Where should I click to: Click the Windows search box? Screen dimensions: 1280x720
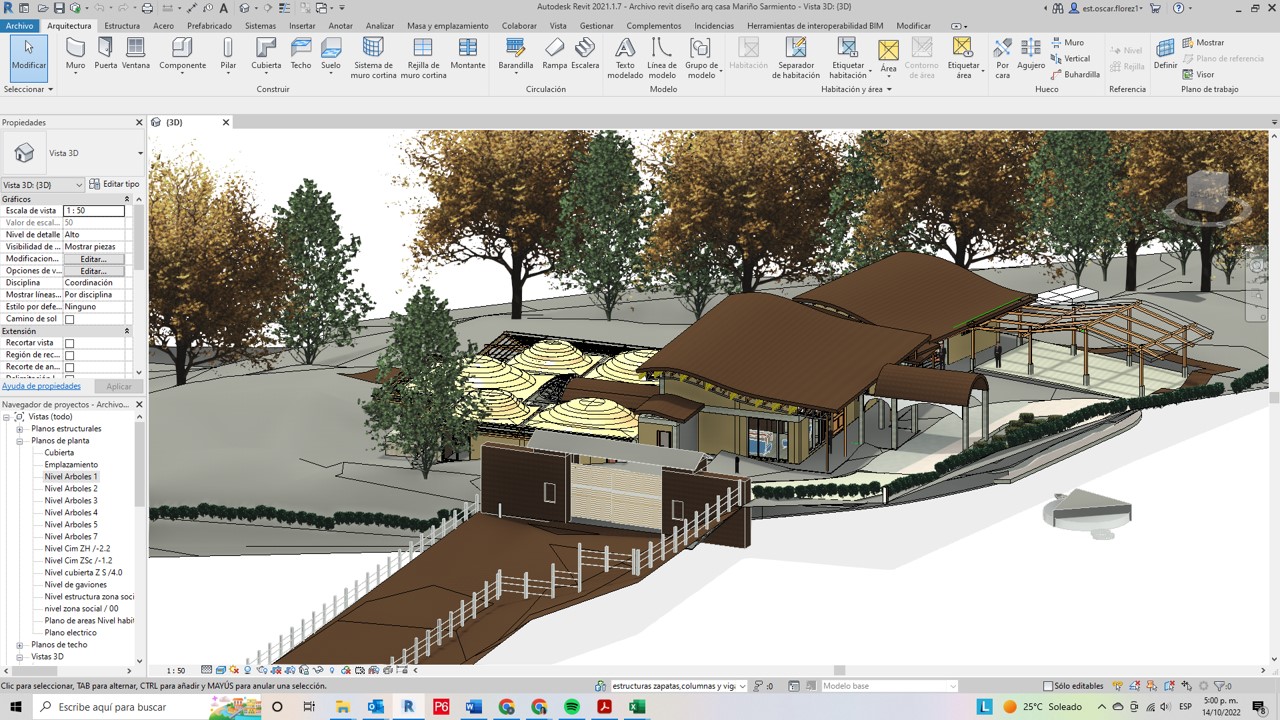123,707
